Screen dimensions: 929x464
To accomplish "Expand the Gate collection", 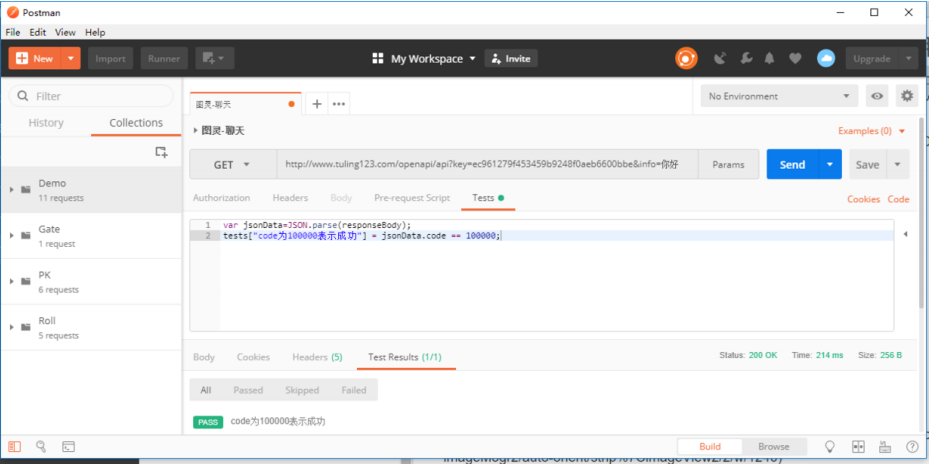I will 11,235.
